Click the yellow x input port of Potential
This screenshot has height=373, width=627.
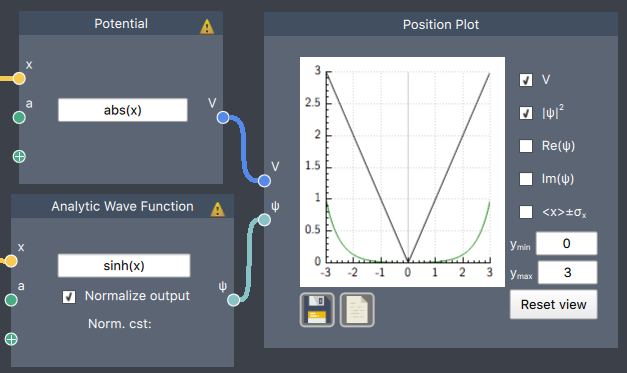(x=19, y=78)
